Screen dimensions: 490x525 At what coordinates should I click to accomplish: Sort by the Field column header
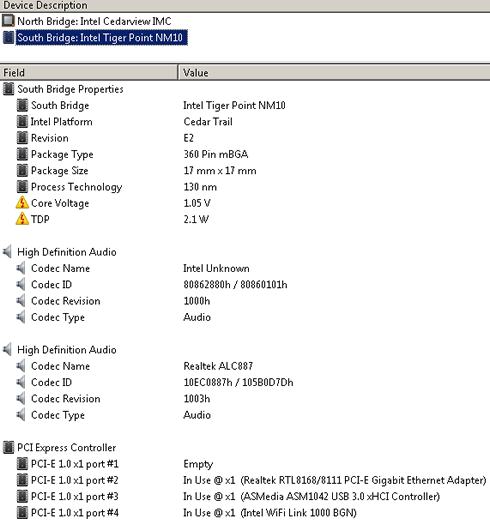(x=89, y=73)
